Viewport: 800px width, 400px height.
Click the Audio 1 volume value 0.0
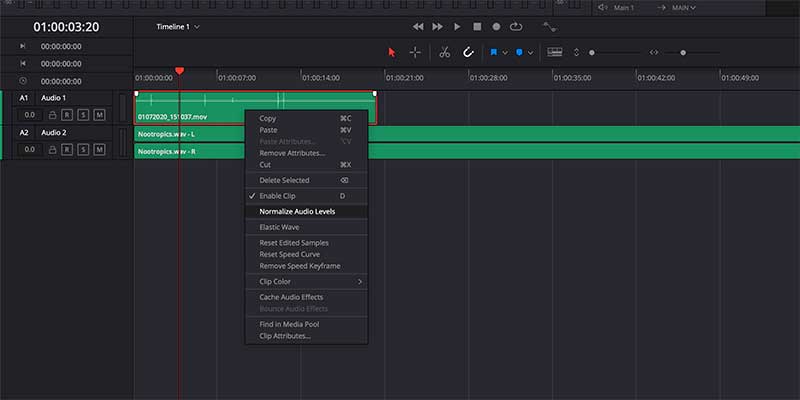(30, 115)
